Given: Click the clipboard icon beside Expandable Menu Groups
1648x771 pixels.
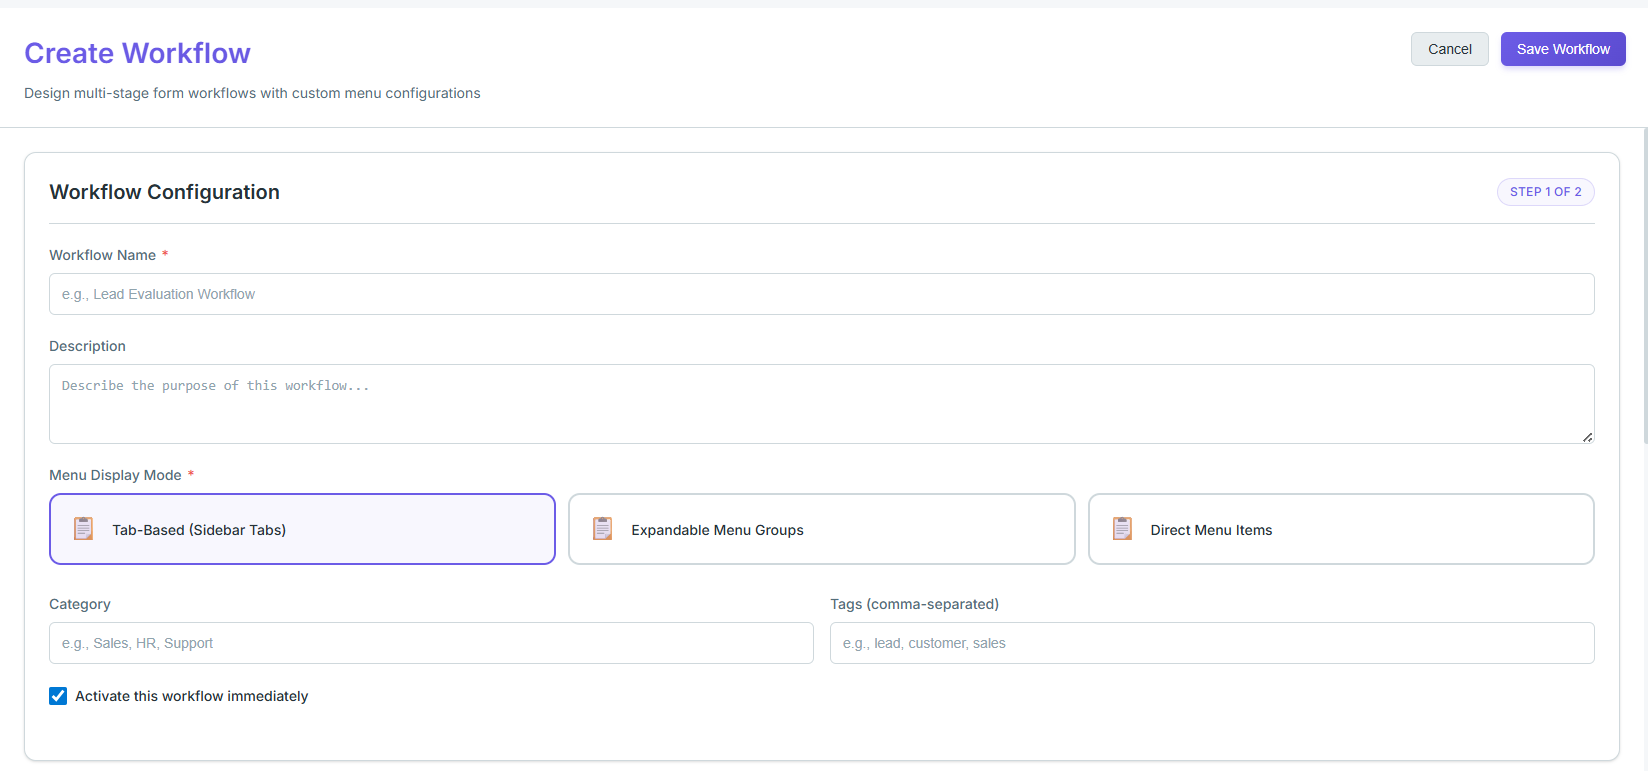Looking at the screenshot, I should 603,529.
